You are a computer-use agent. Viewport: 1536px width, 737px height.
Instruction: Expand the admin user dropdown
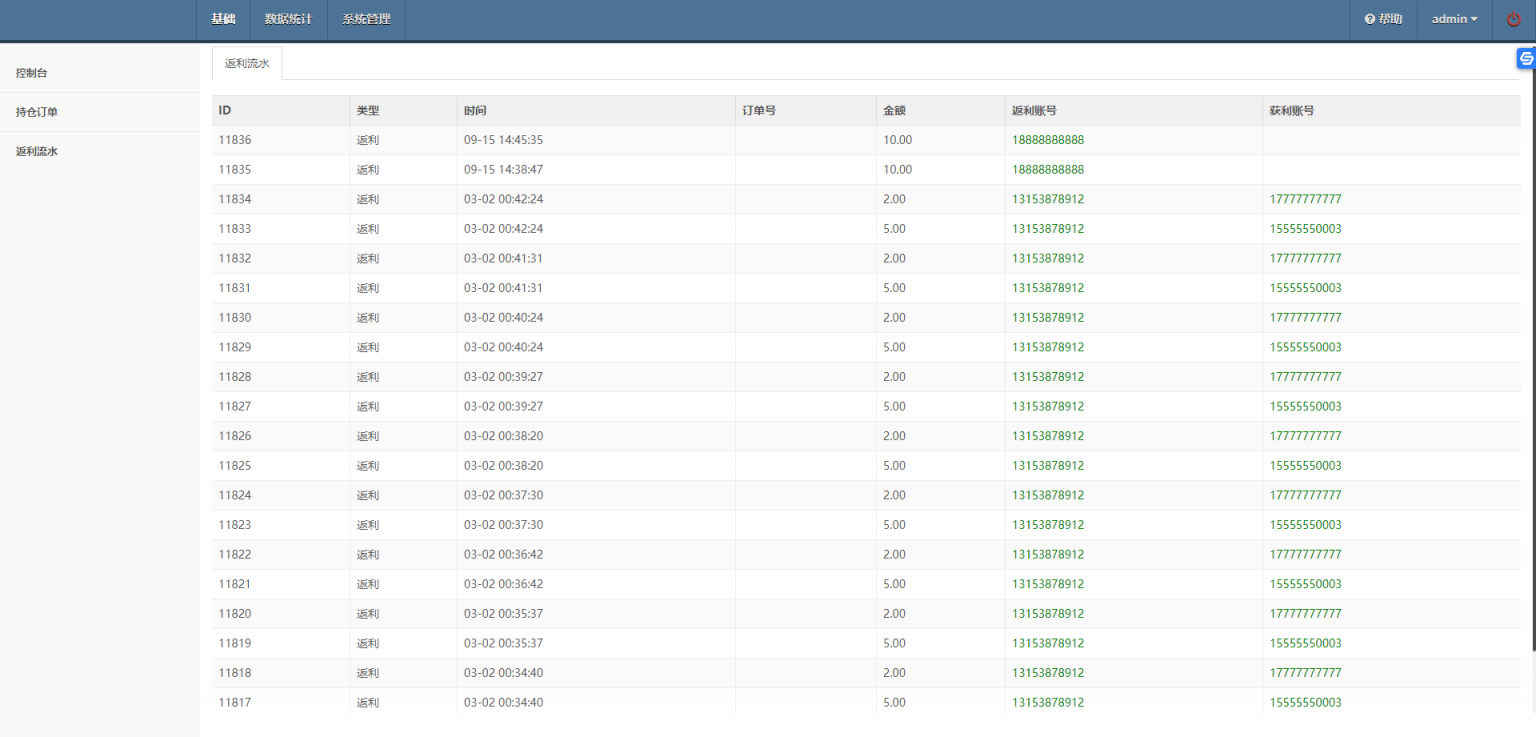click(x=1454, y=19)
